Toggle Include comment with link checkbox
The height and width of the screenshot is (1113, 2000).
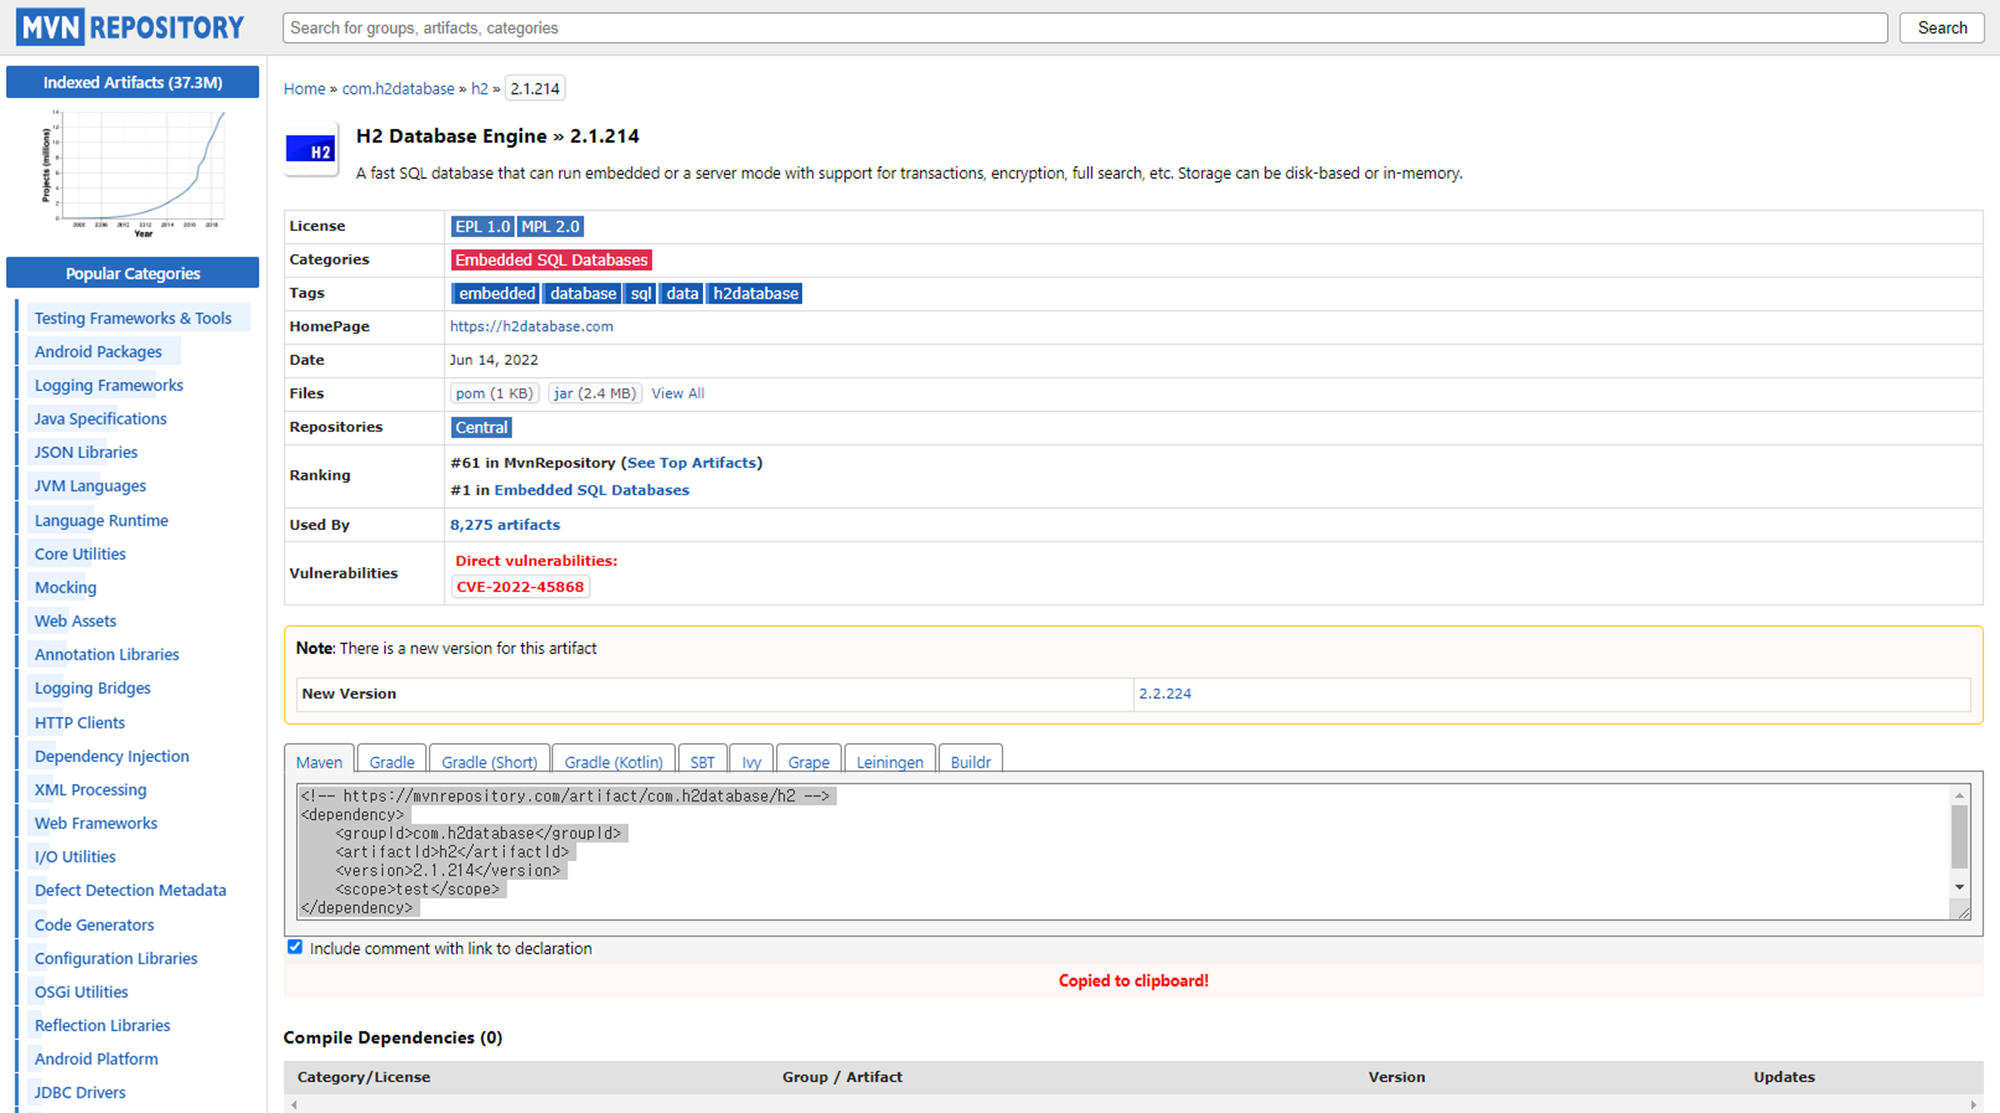tap(295, 947)
